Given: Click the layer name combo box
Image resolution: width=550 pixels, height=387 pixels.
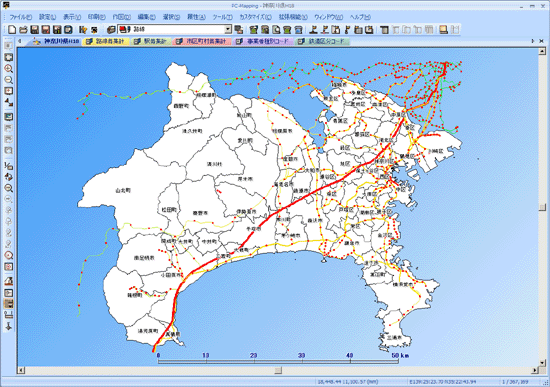Looking at the screenshot, I should (174, 29).
